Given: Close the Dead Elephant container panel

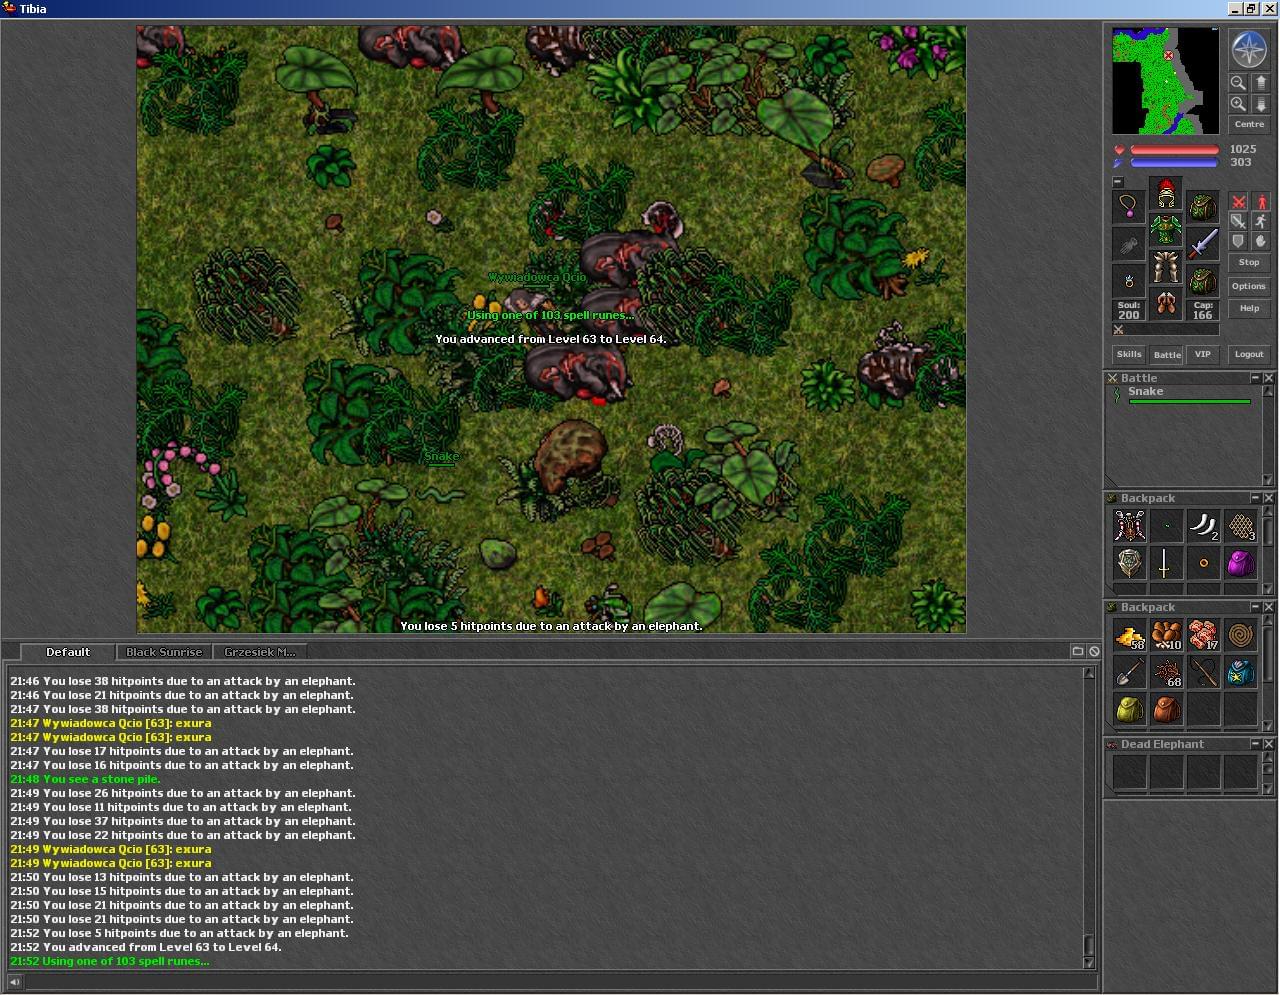Looking at the screenshot, I should pos(1269,744).
